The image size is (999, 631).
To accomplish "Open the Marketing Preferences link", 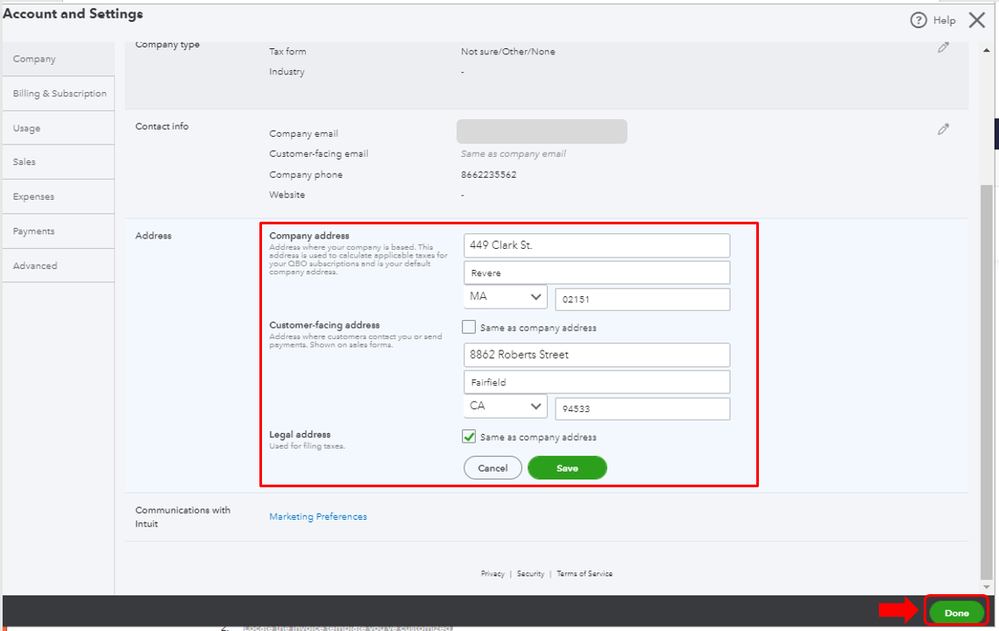I will [318, 517].
